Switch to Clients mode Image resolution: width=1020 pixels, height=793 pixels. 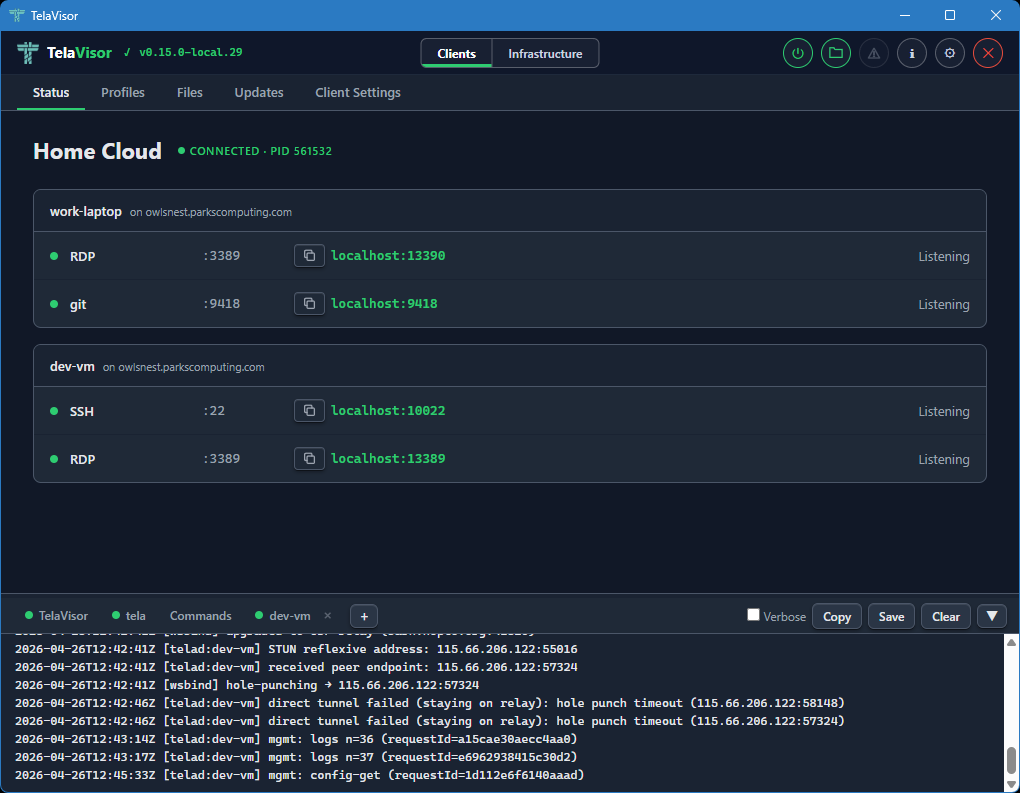tap(456, 53)
